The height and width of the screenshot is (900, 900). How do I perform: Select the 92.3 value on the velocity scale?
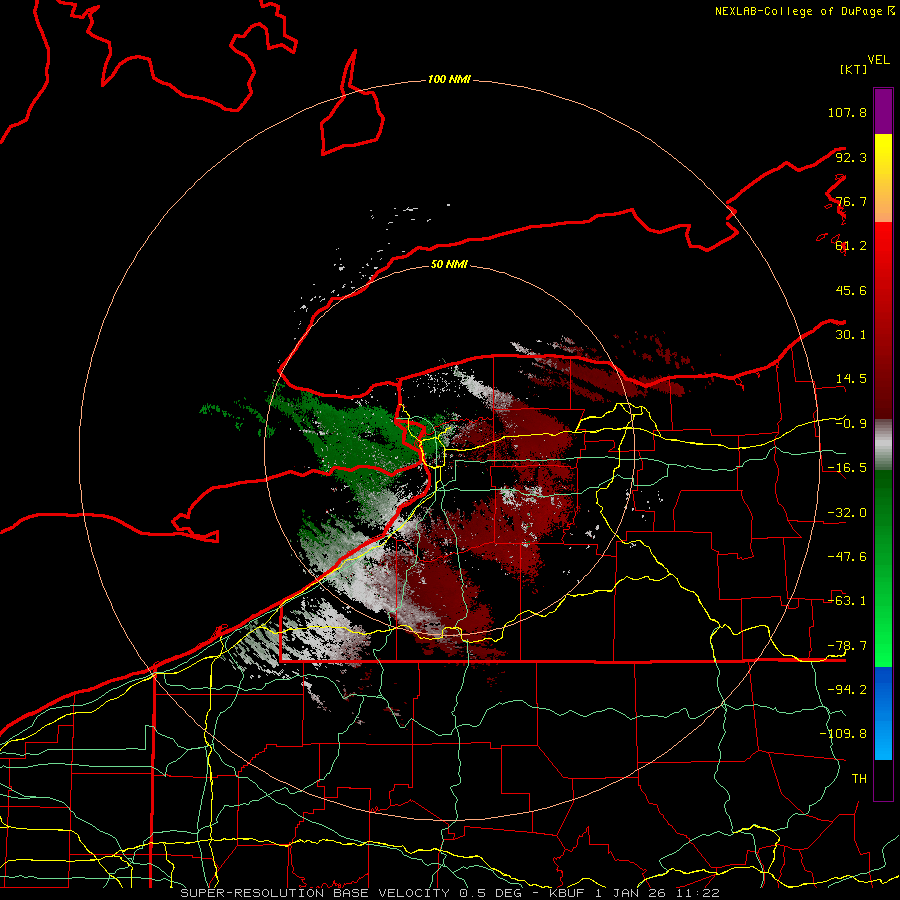coord(851,157)
